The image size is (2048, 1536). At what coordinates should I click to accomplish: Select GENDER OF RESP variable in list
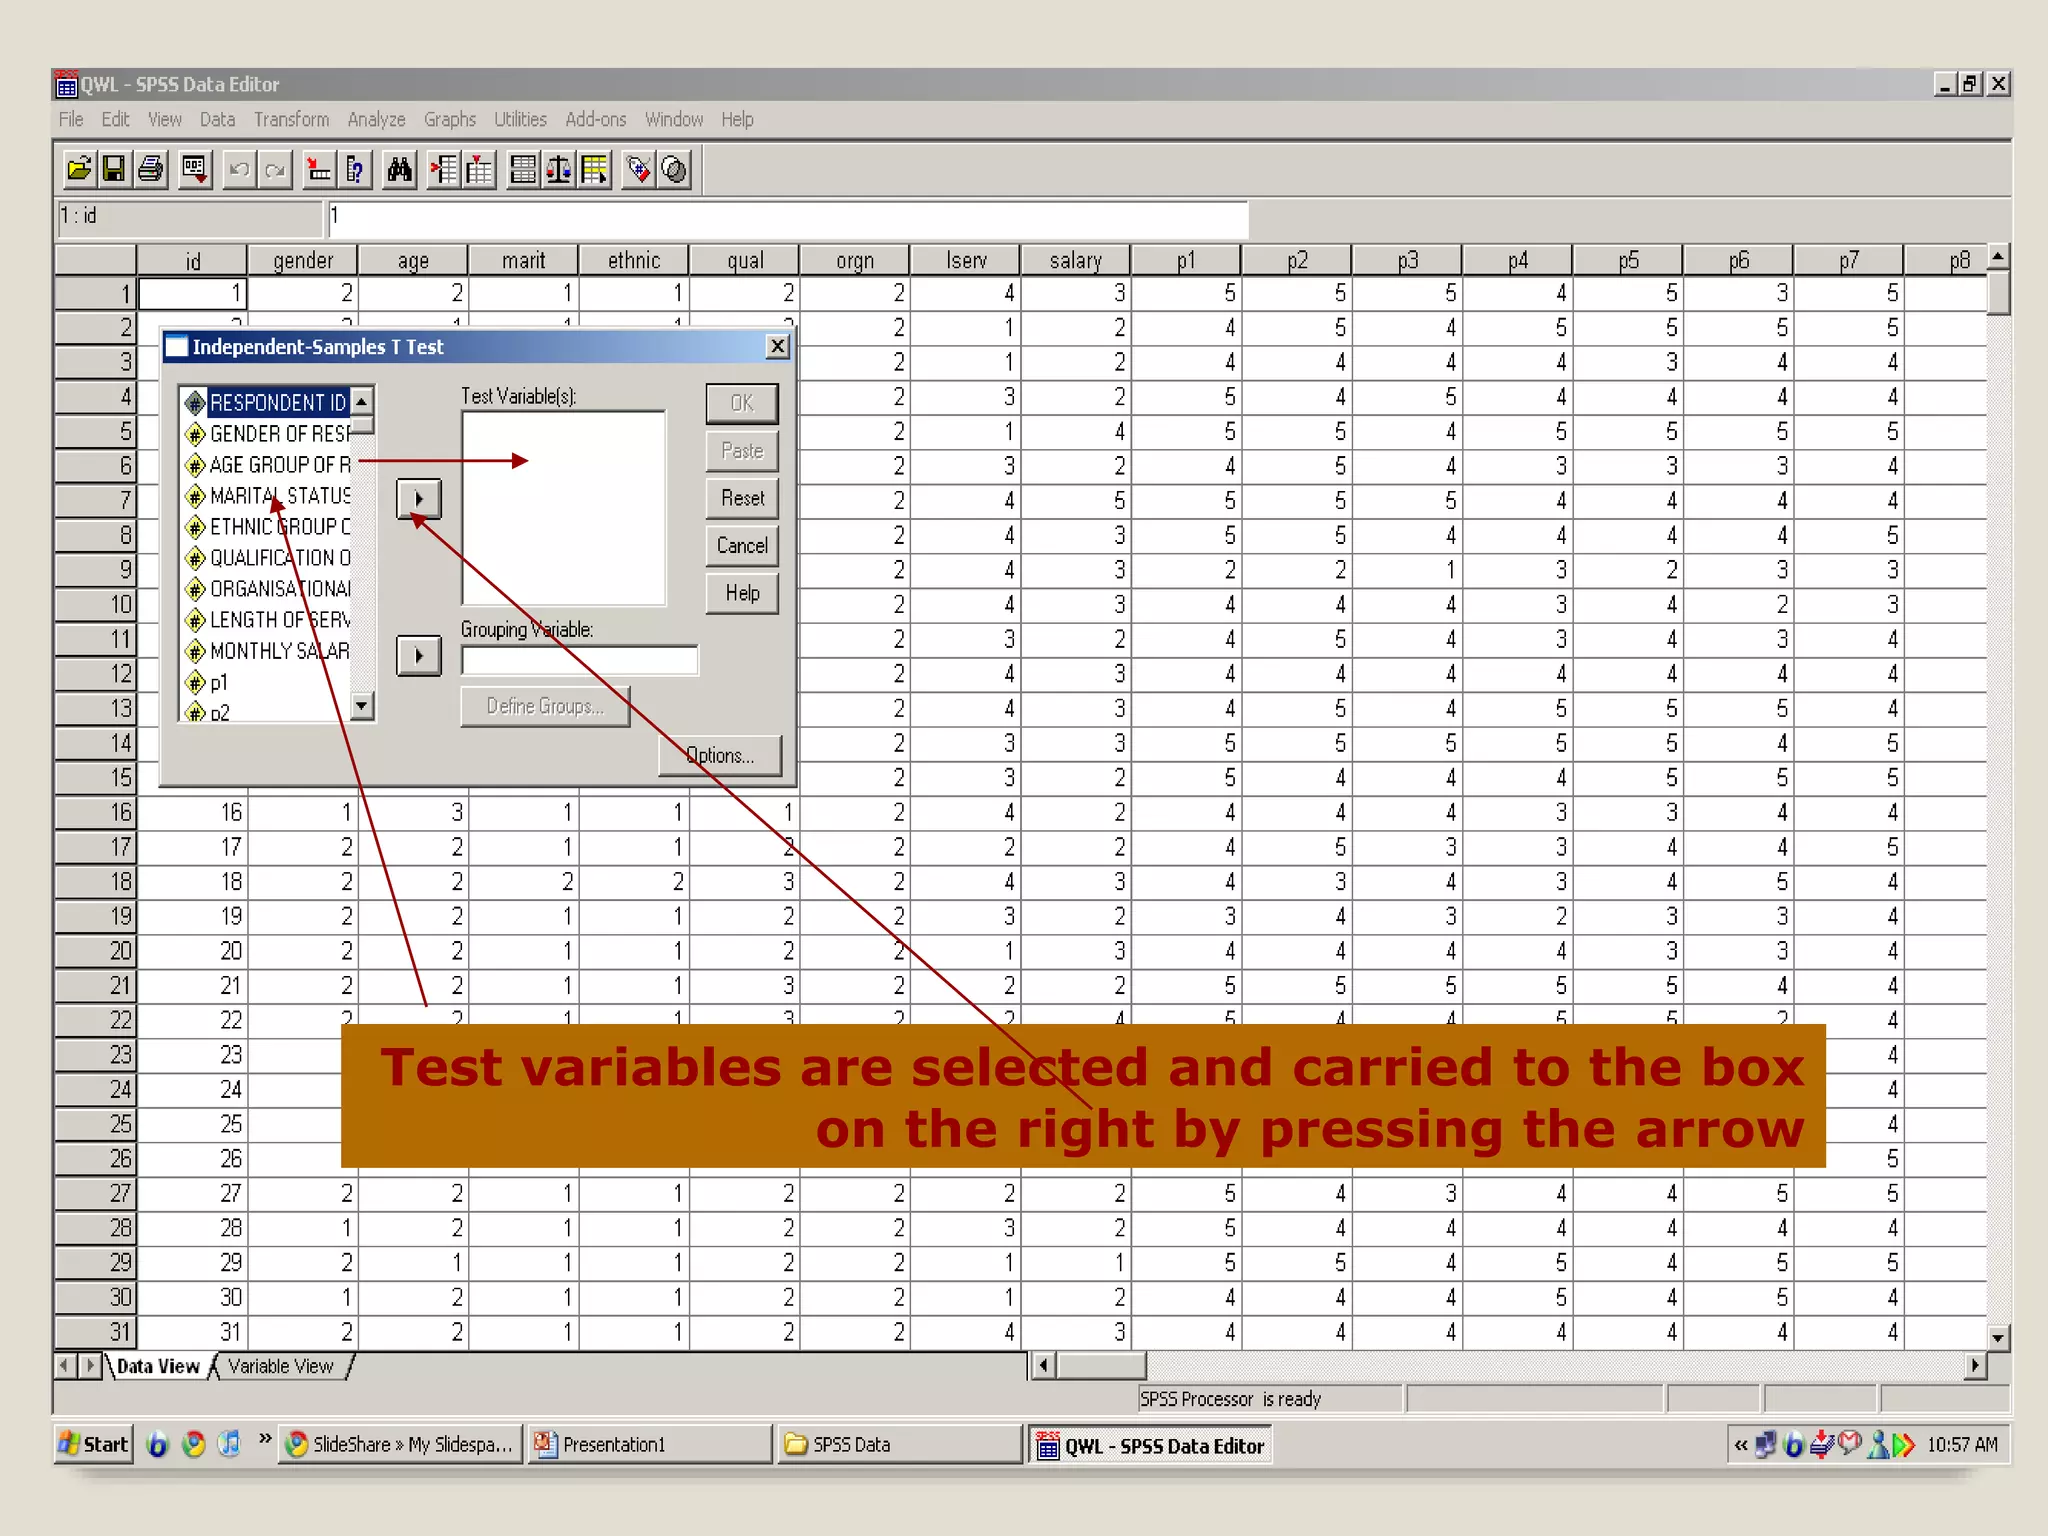pyautogui.click(x=267, y=434)
